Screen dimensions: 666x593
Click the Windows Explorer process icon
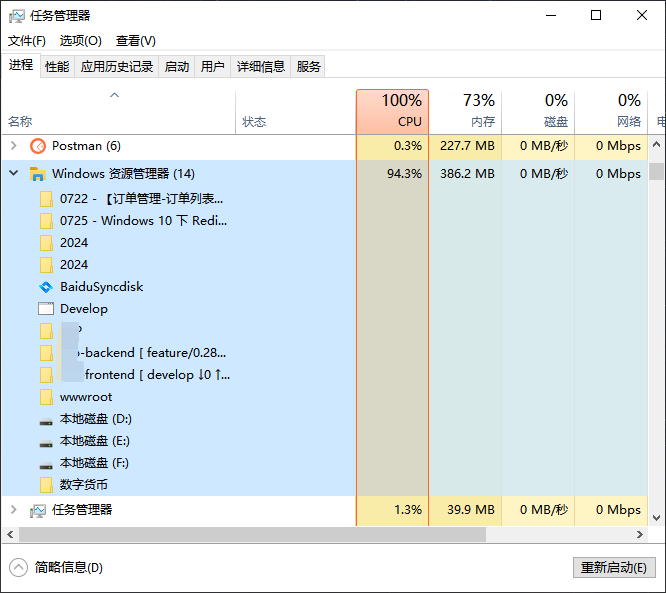click(x=38, y=174)
